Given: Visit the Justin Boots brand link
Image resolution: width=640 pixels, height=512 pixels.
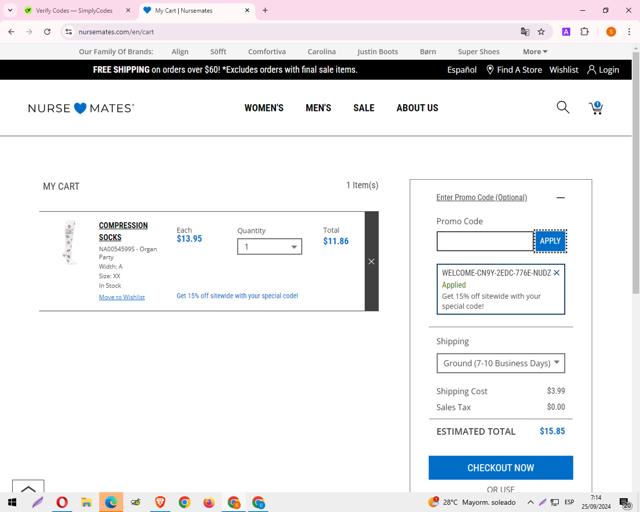Looking at the screenshot, I should click(378, 51).
